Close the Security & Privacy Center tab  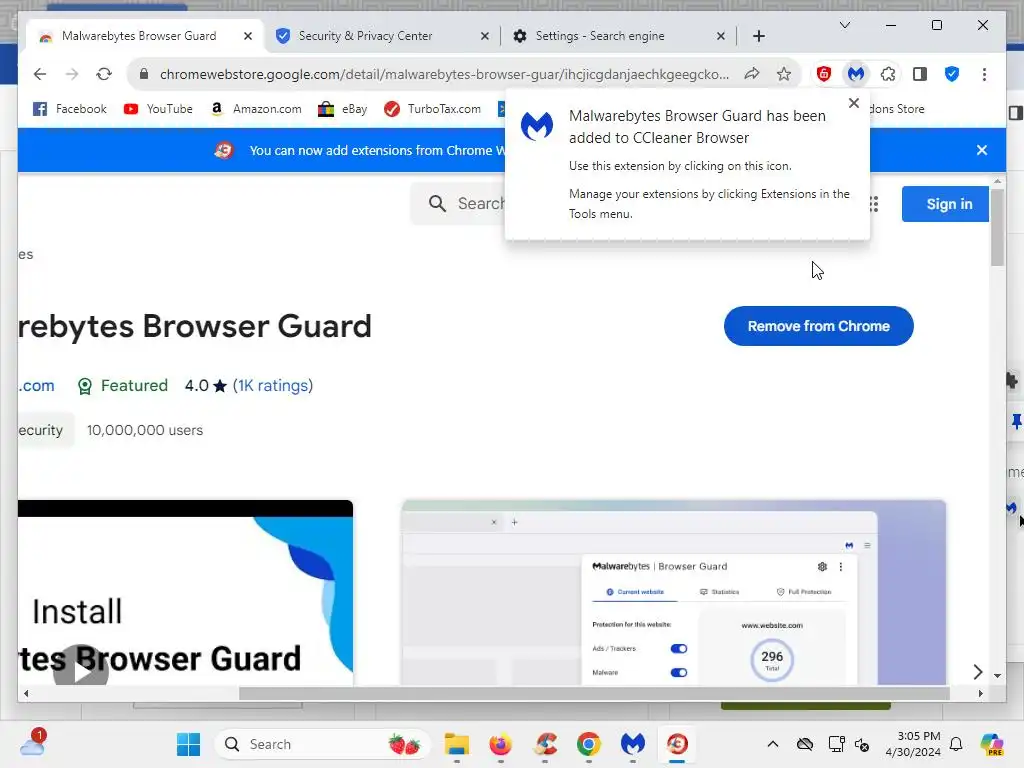485,37
